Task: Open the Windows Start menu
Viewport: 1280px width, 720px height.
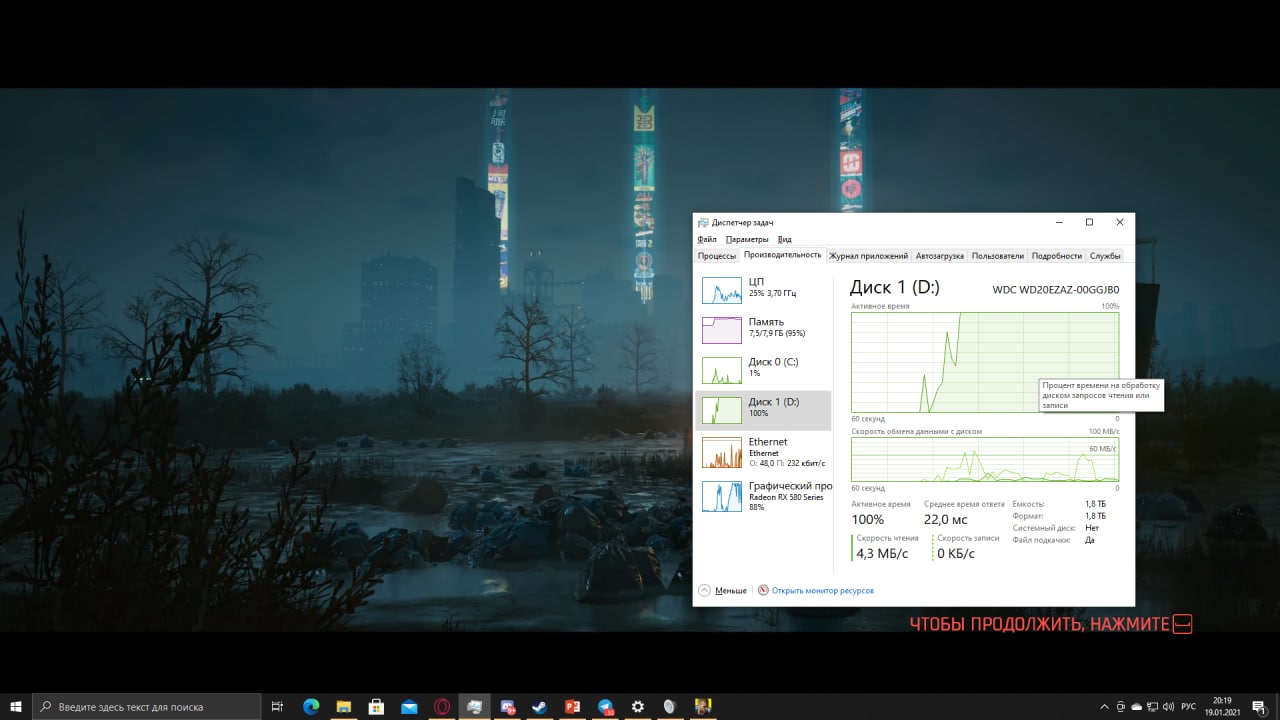Action: 16,706
